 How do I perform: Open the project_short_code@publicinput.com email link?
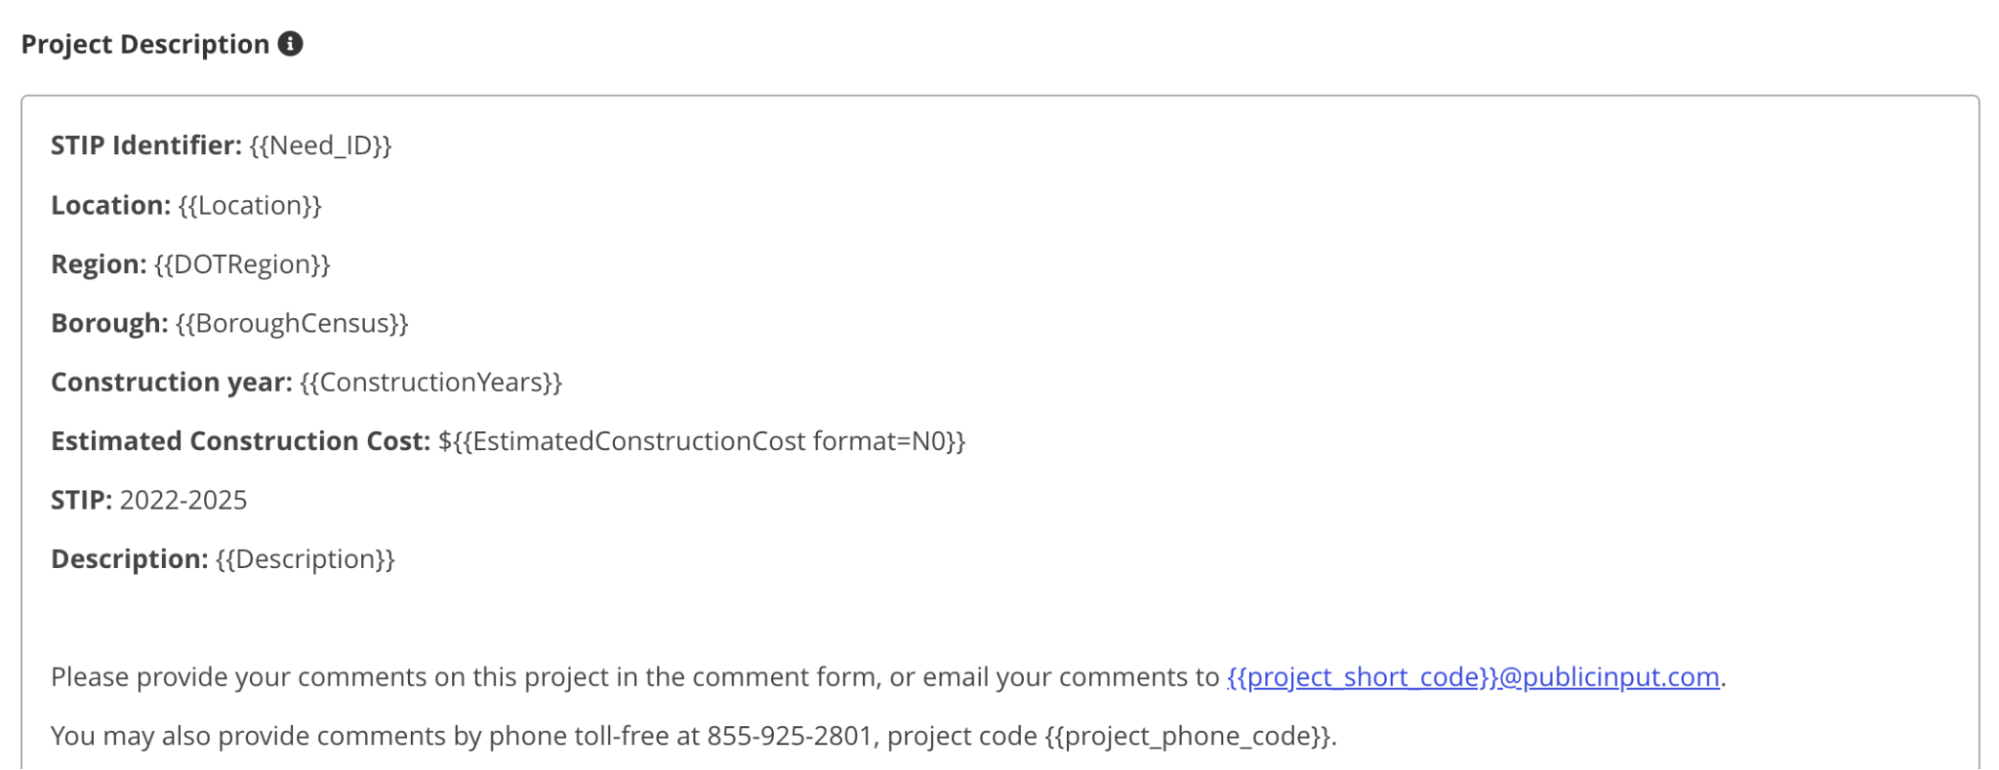pos(1473,677)
